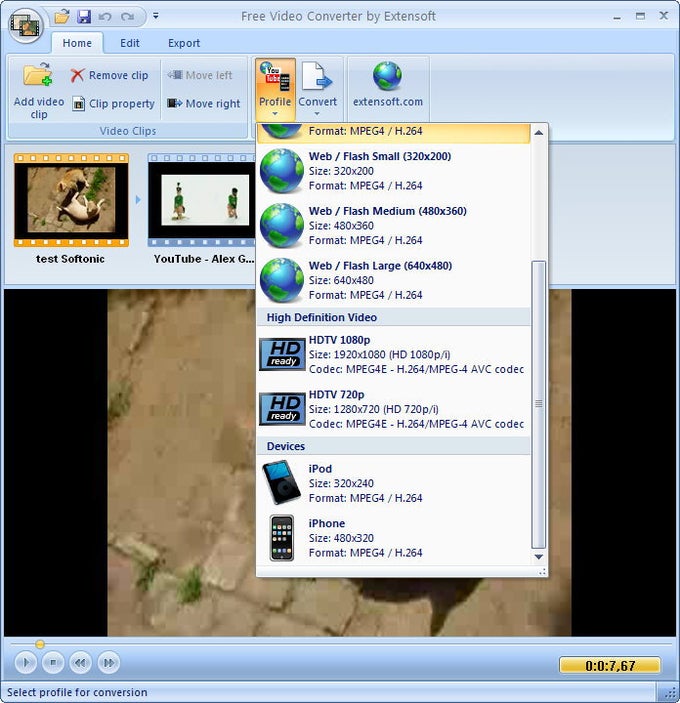
Task: Close the Free Video Converter window
Action: 664,16
